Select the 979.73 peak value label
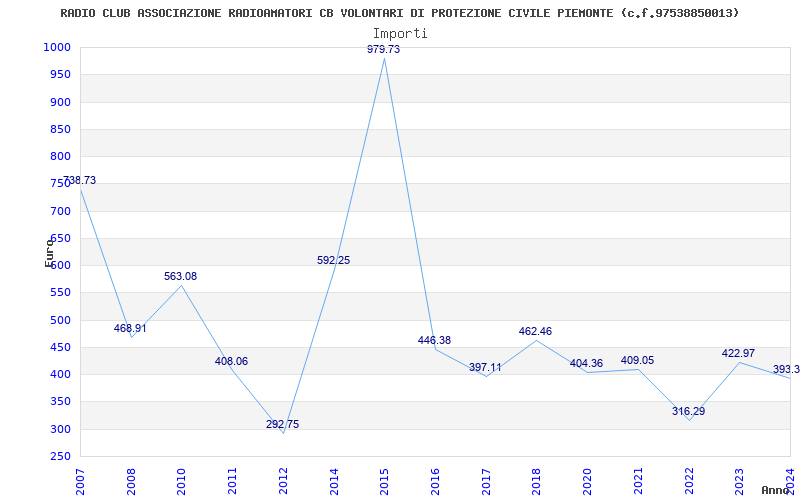The width and height of the screenshot is (800, 500). tap(384, 49)
